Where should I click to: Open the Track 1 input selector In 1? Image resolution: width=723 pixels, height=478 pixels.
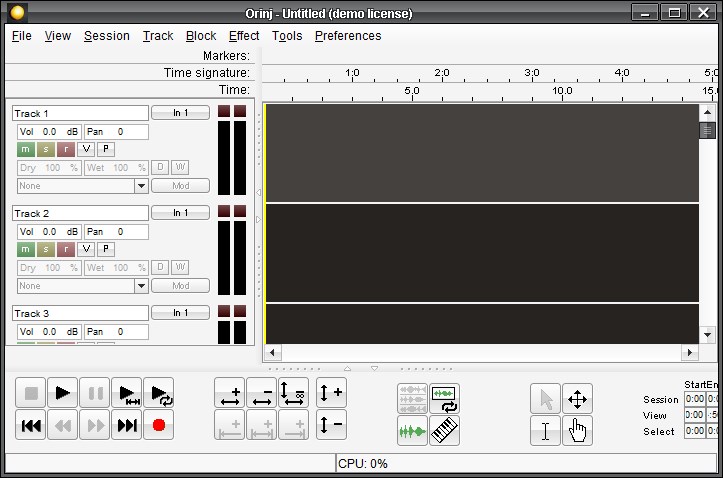pyautogui.click(x=180, y=113)
